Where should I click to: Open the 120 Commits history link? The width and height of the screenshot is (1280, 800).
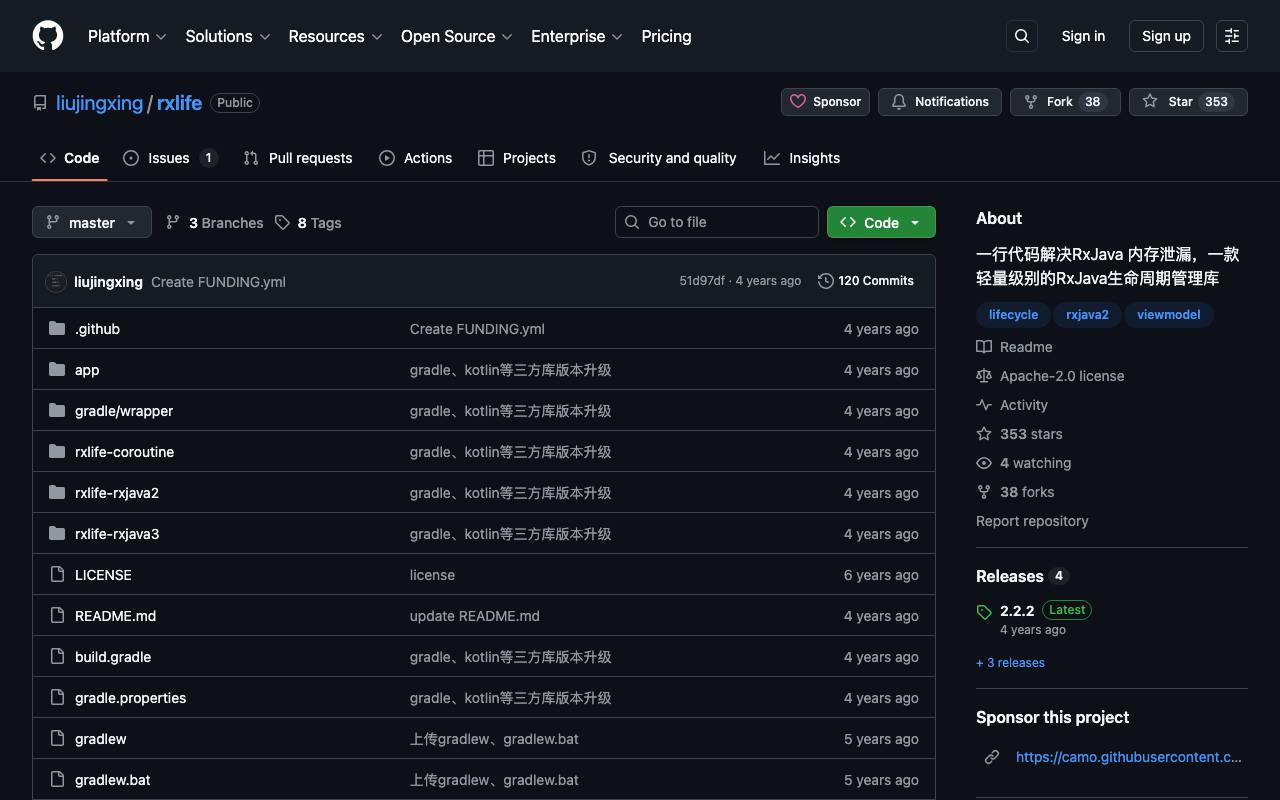[866, 281]
